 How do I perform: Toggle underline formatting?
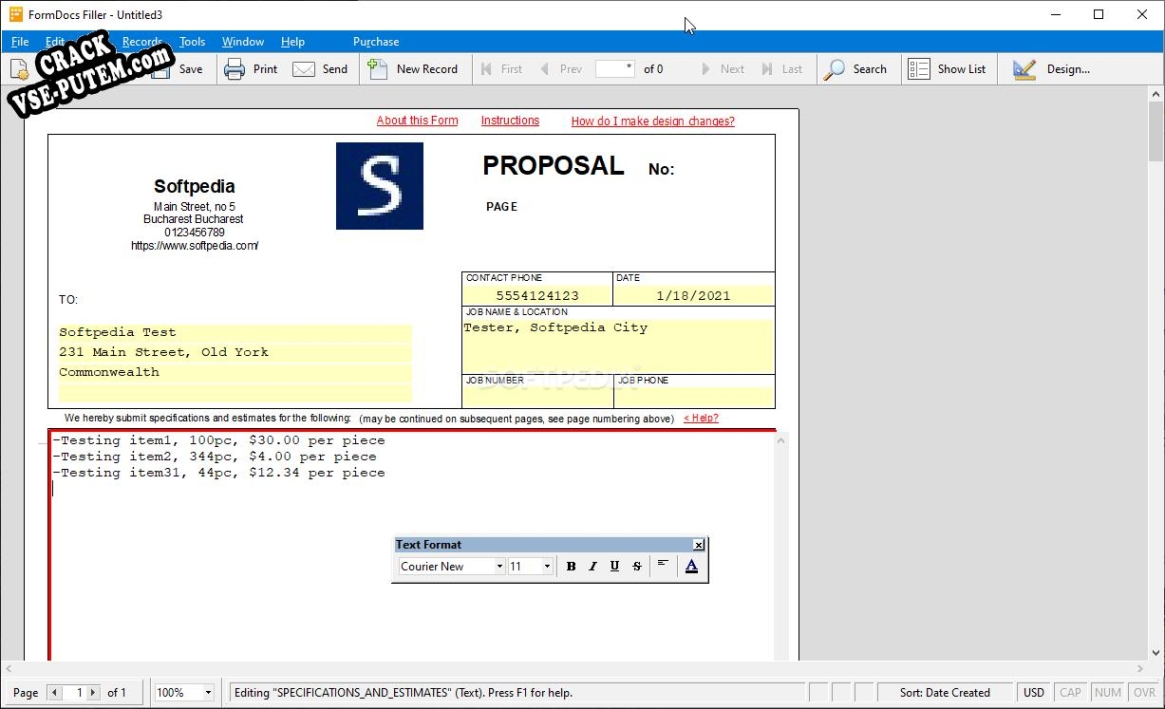614,566
